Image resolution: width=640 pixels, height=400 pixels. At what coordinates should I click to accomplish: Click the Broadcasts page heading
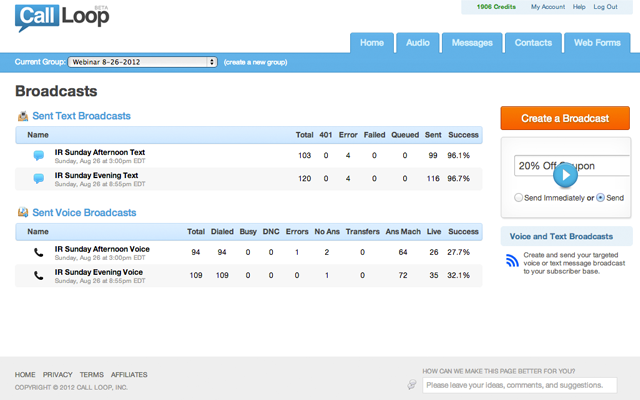pyautogui.click(x=56, y=91)
